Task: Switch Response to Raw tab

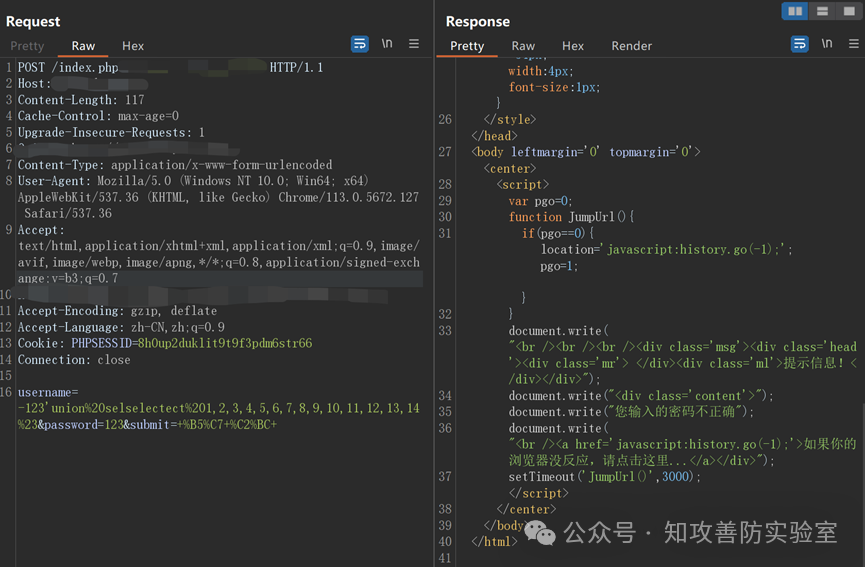Action: coord(523,46)
